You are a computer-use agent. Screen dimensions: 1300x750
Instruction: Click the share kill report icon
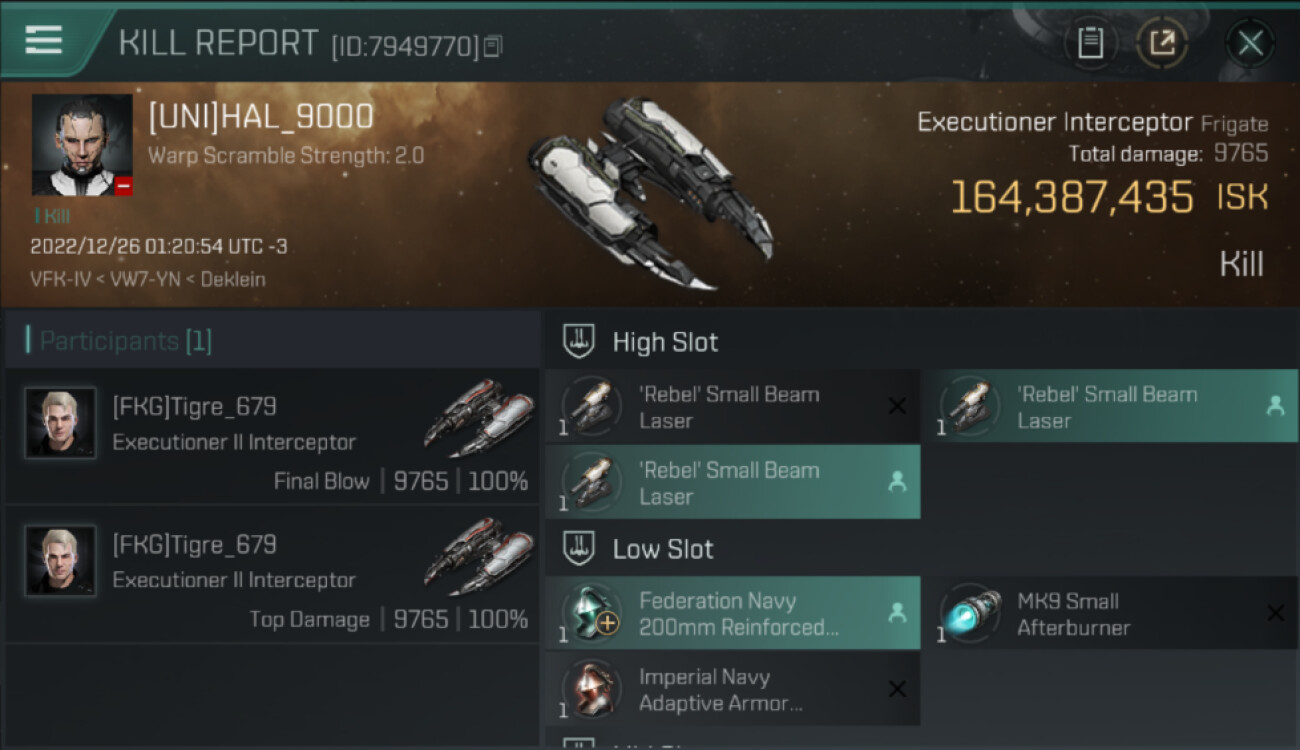click(x=1162, y=43)
